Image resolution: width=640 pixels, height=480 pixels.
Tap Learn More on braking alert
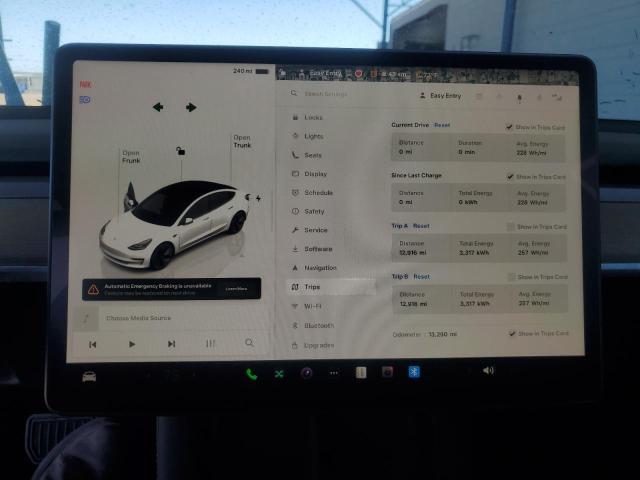click(236, 289)
